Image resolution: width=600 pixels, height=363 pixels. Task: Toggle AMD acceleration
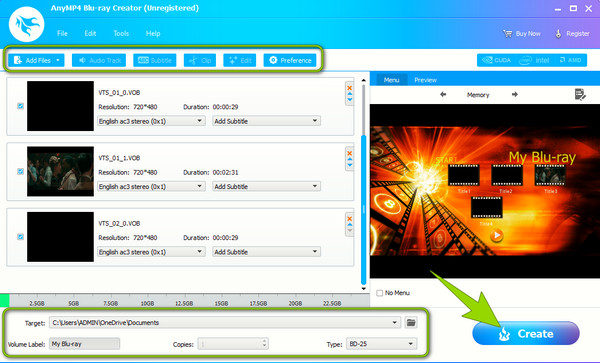click(570, 60)
